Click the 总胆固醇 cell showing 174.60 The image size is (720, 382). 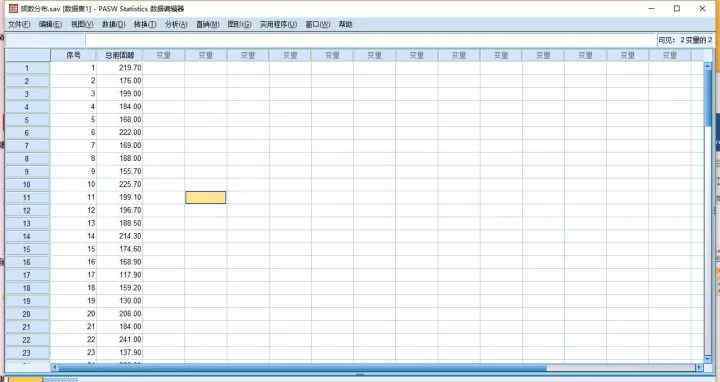click(120, 249)
